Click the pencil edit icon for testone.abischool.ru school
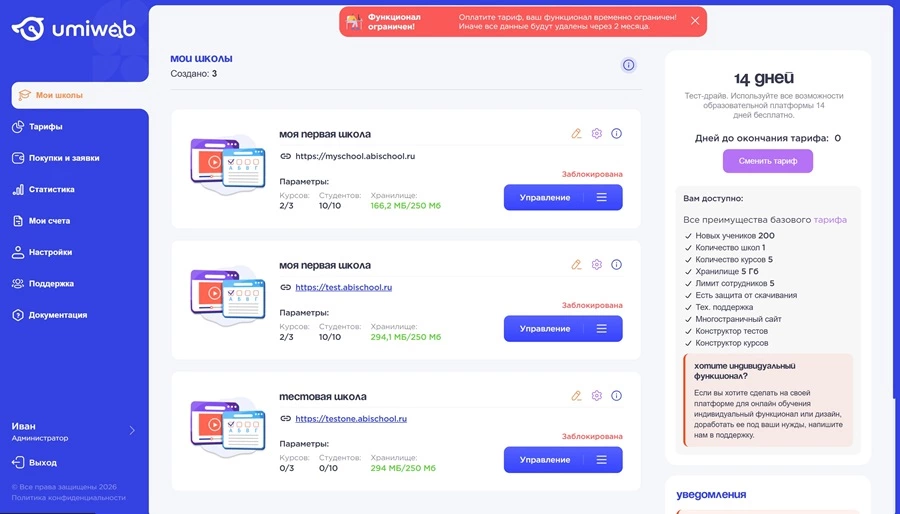 coord(576,396)
